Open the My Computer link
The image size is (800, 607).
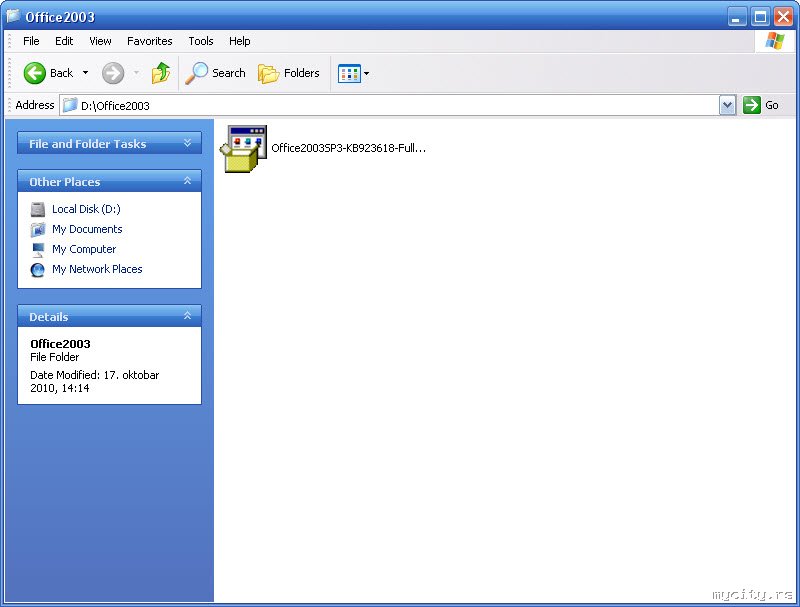click(x=84, y=249)
